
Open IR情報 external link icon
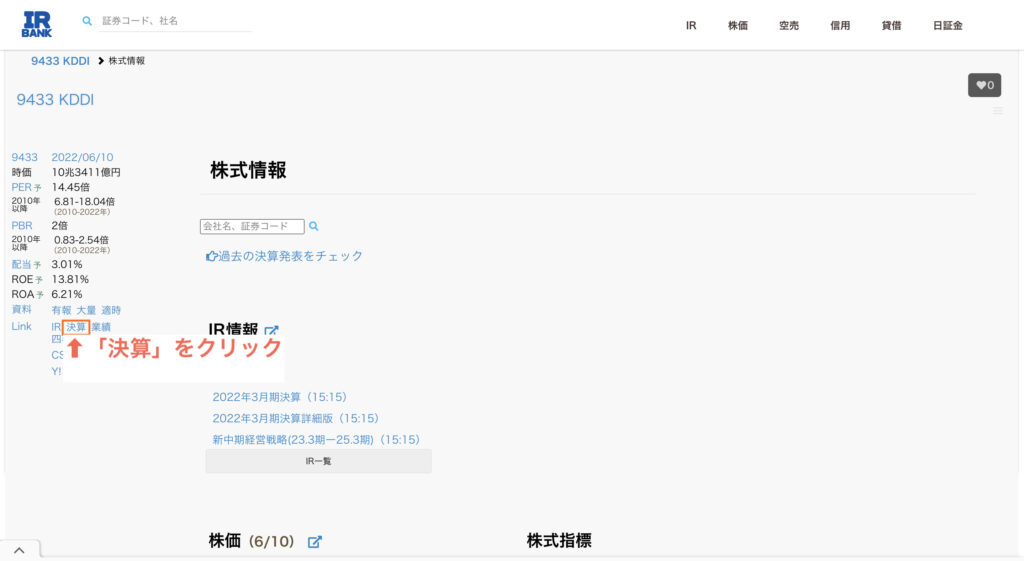[271, 330]
